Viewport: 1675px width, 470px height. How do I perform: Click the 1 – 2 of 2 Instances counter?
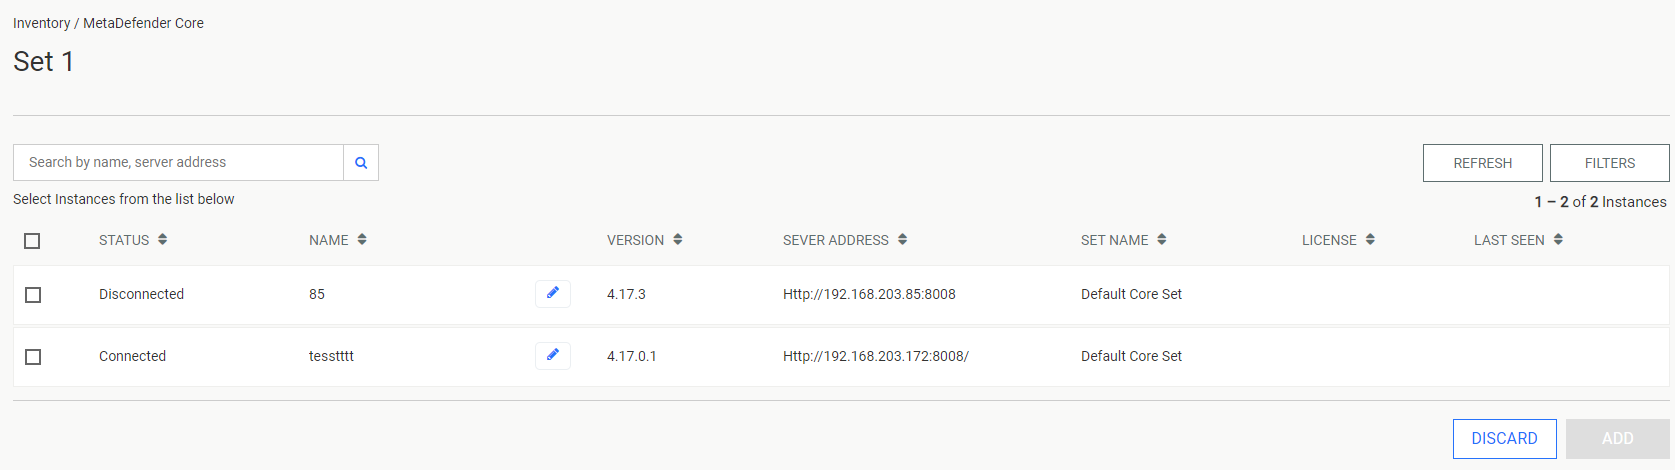1600,202
